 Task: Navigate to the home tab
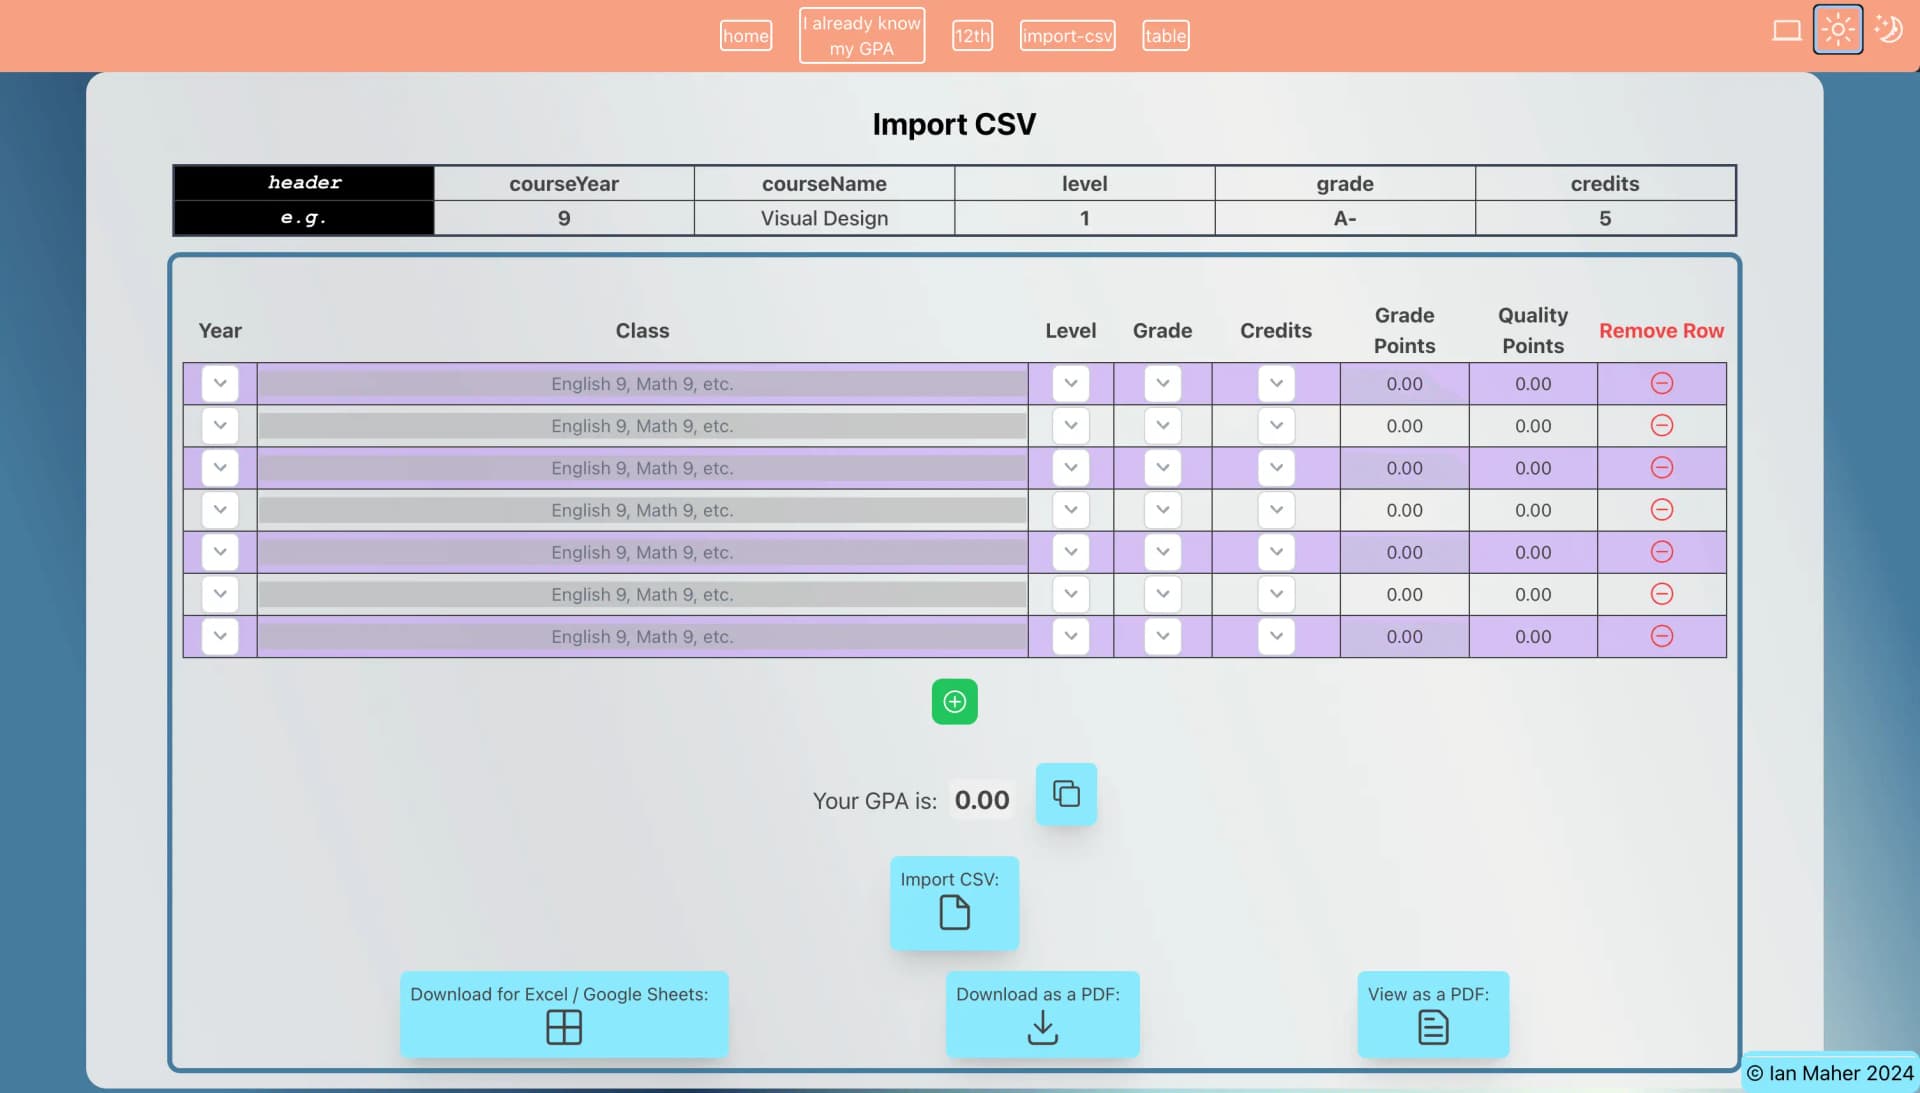745,36
